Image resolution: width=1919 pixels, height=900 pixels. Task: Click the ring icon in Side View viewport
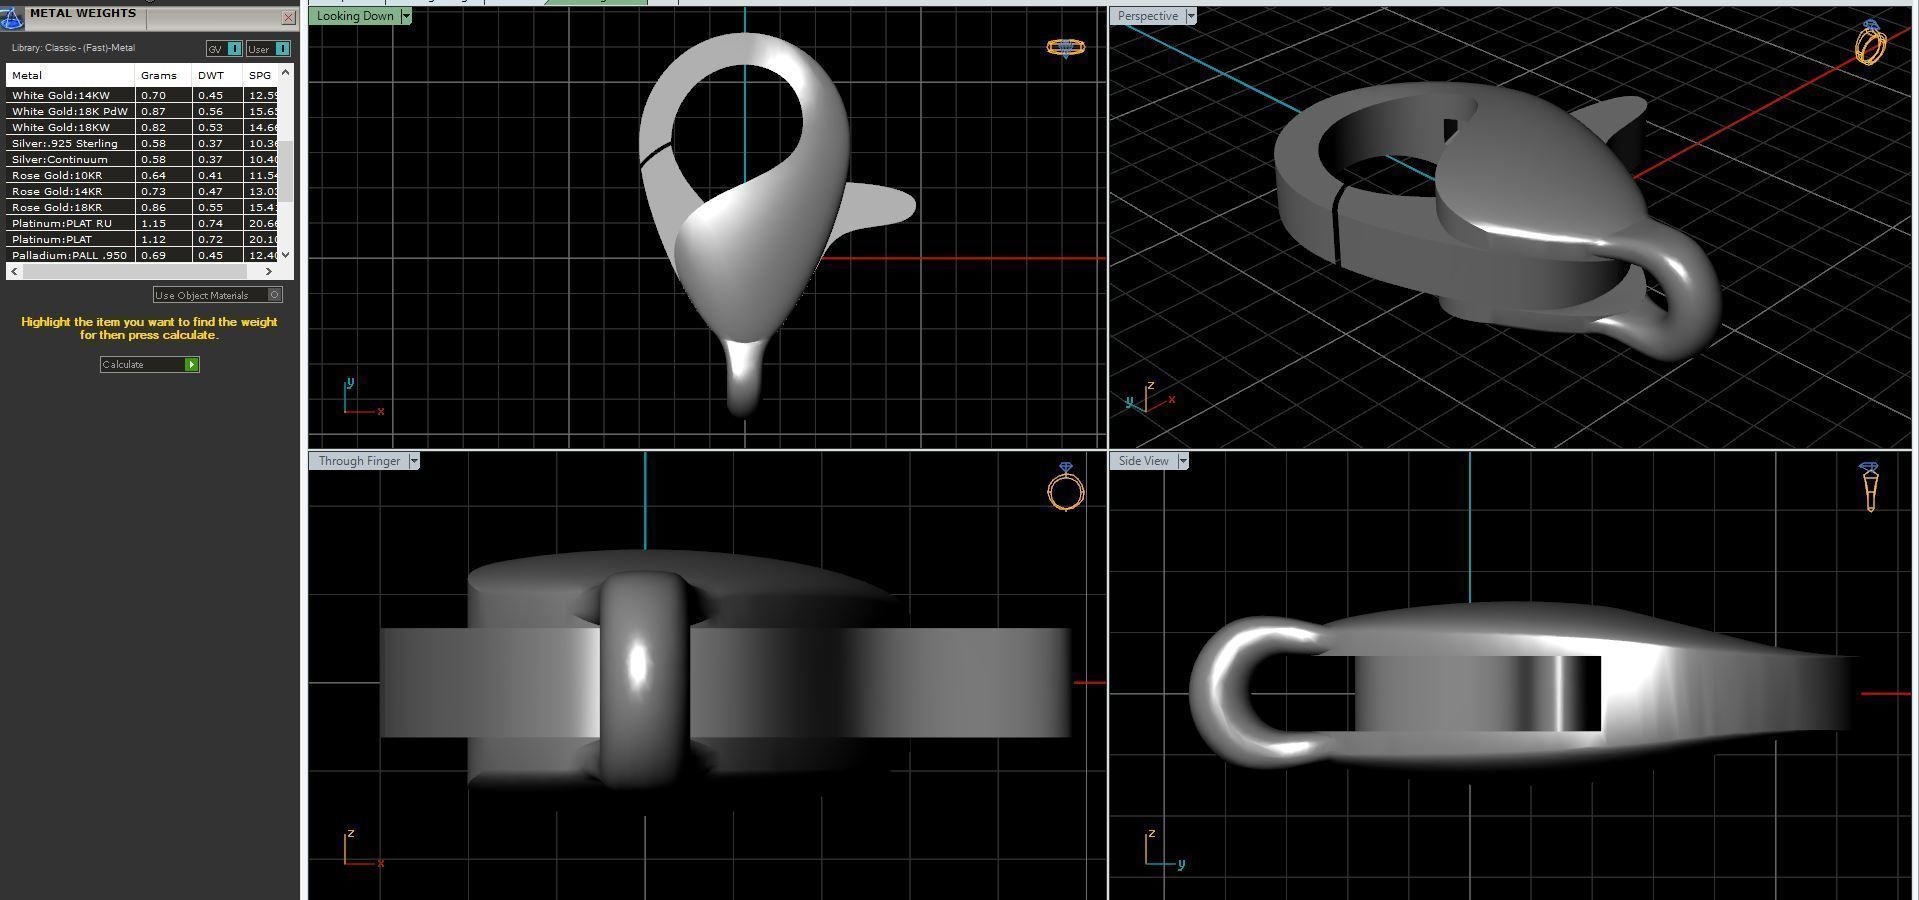1869,487
